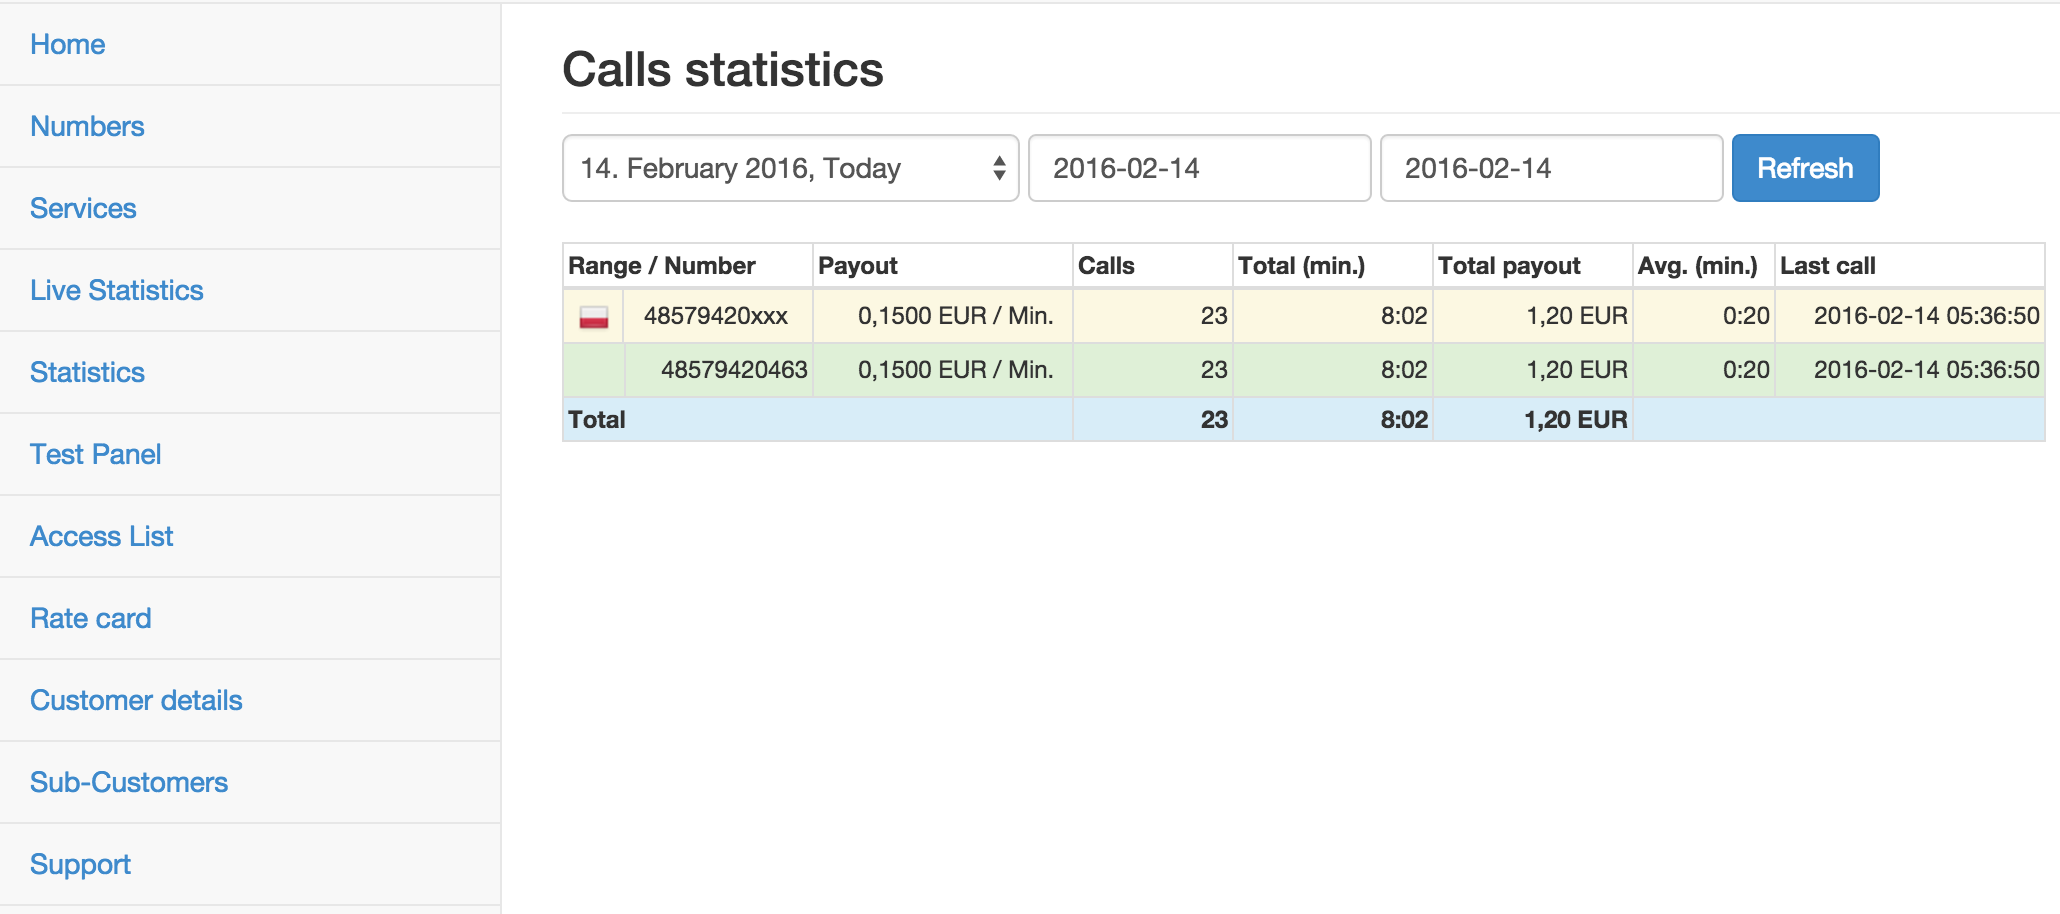Open the date range dropdown
Viewport: 2060px width, 914px height.
tap(790, 168)
